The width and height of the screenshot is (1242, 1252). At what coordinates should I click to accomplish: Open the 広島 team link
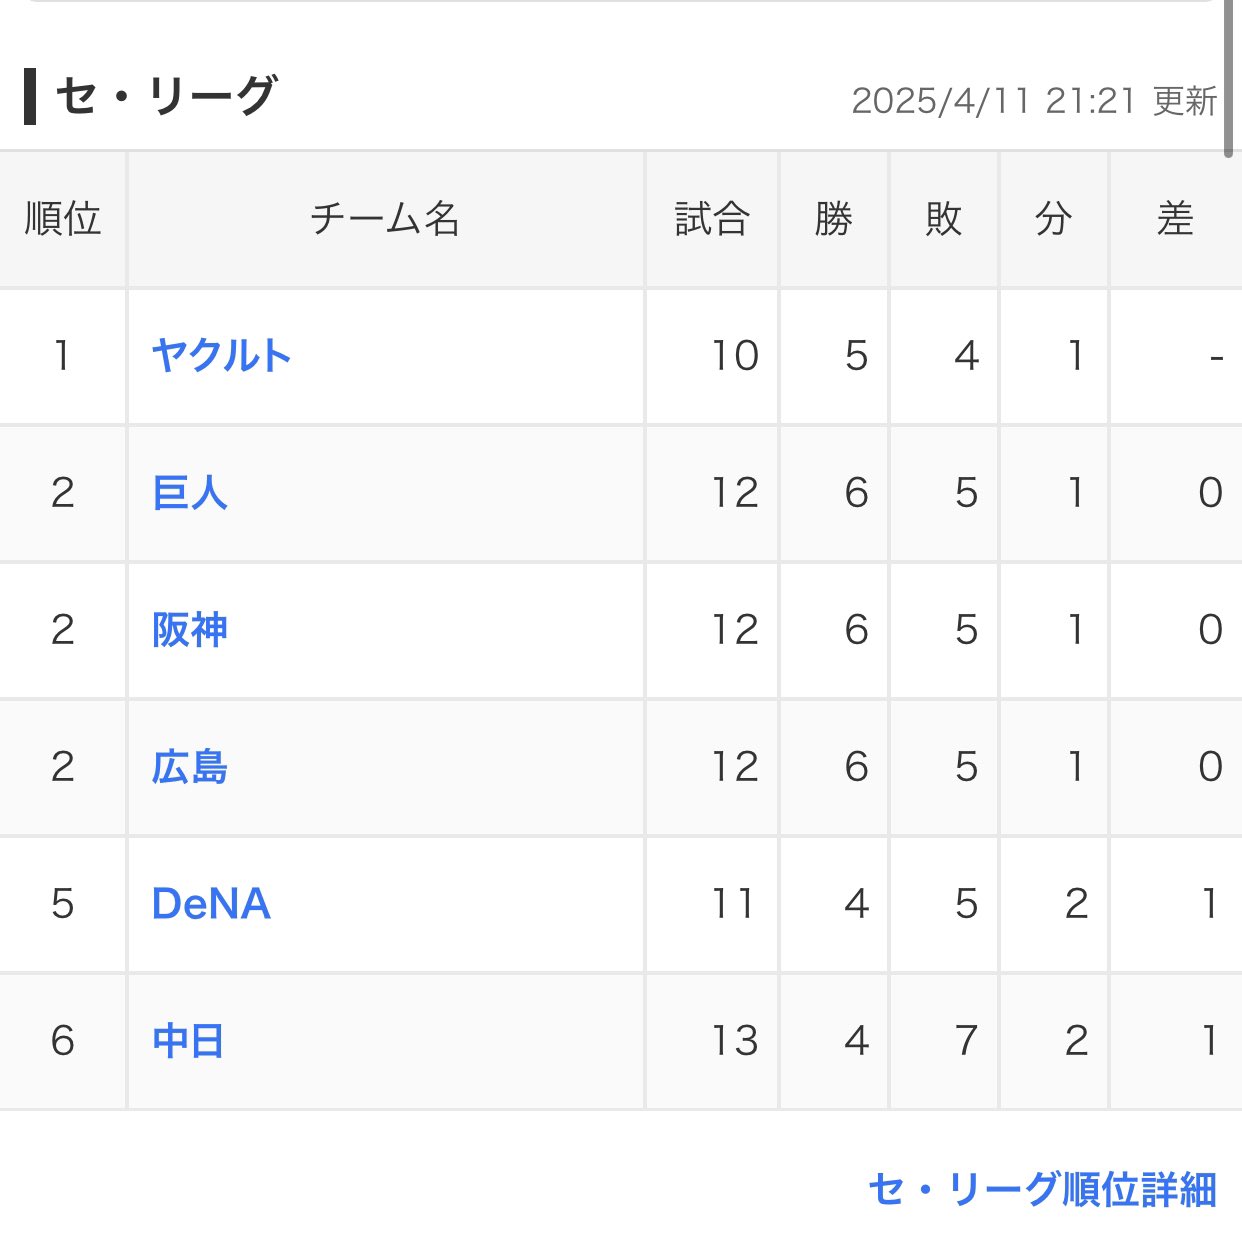(x=190, y=767)
